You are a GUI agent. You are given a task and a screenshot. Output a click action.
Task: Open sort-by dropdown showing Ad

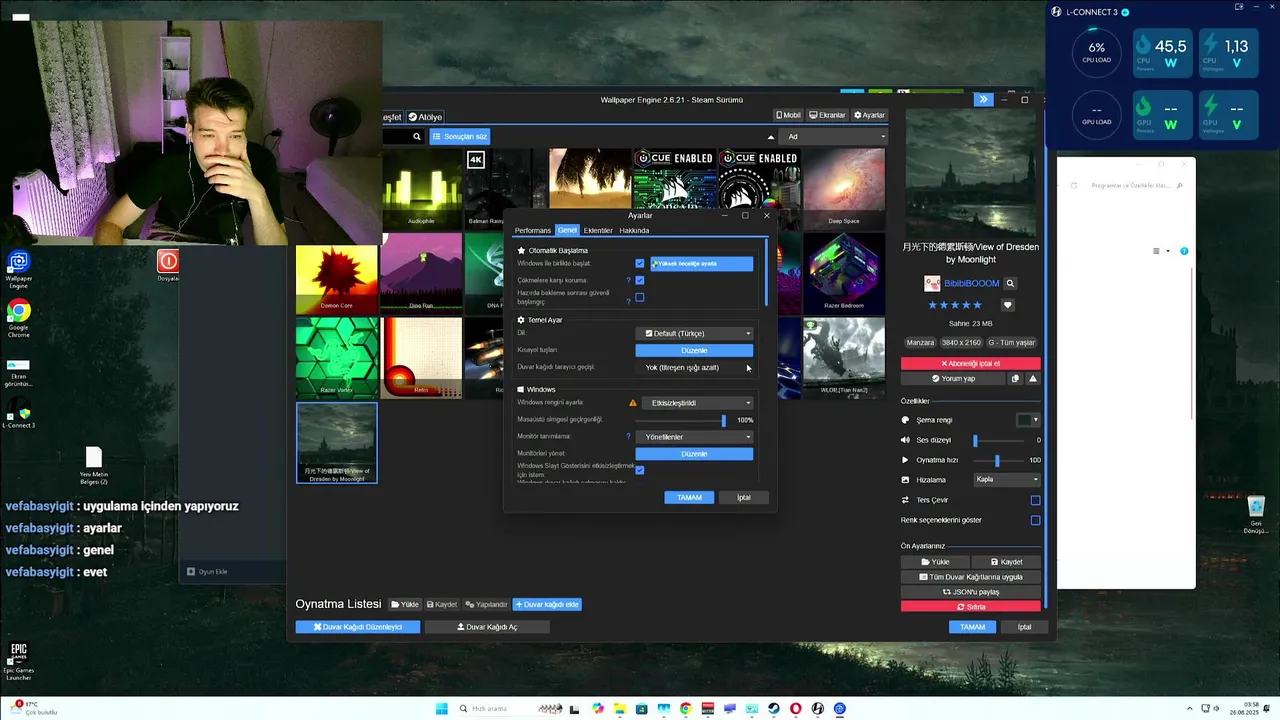pos(833,137)
